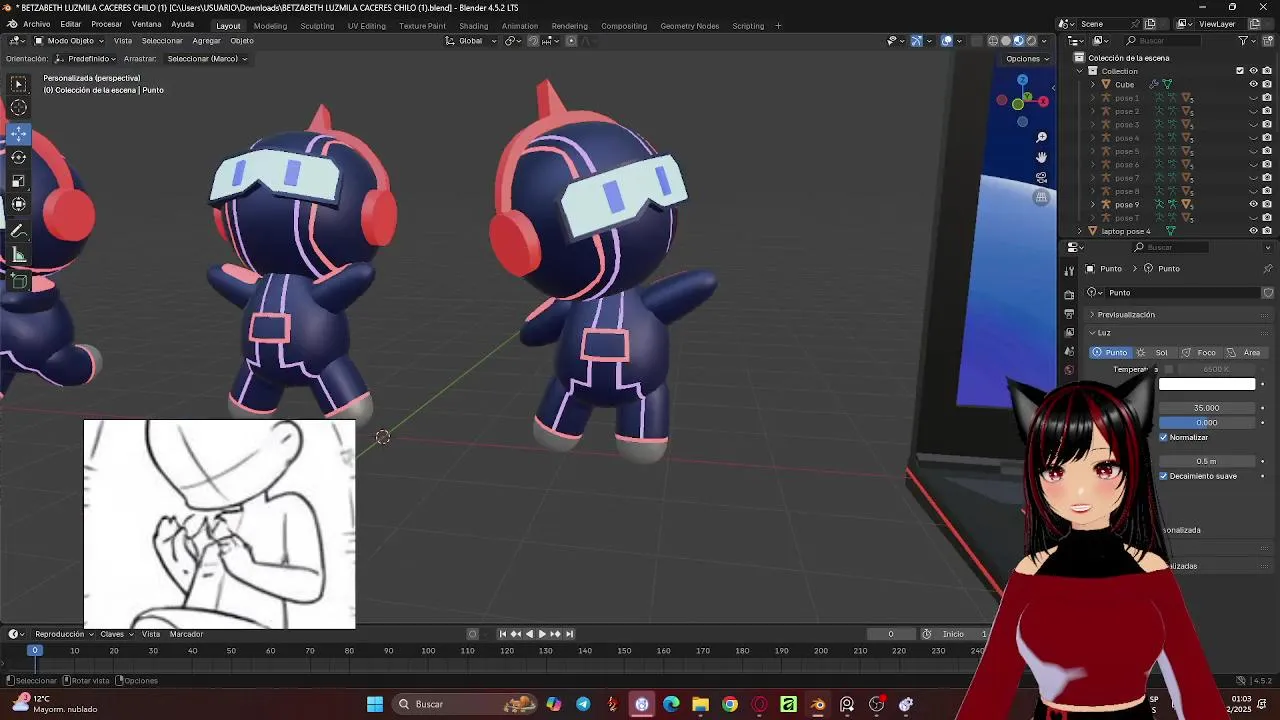Click the white light color swatch

[1206, 385]
